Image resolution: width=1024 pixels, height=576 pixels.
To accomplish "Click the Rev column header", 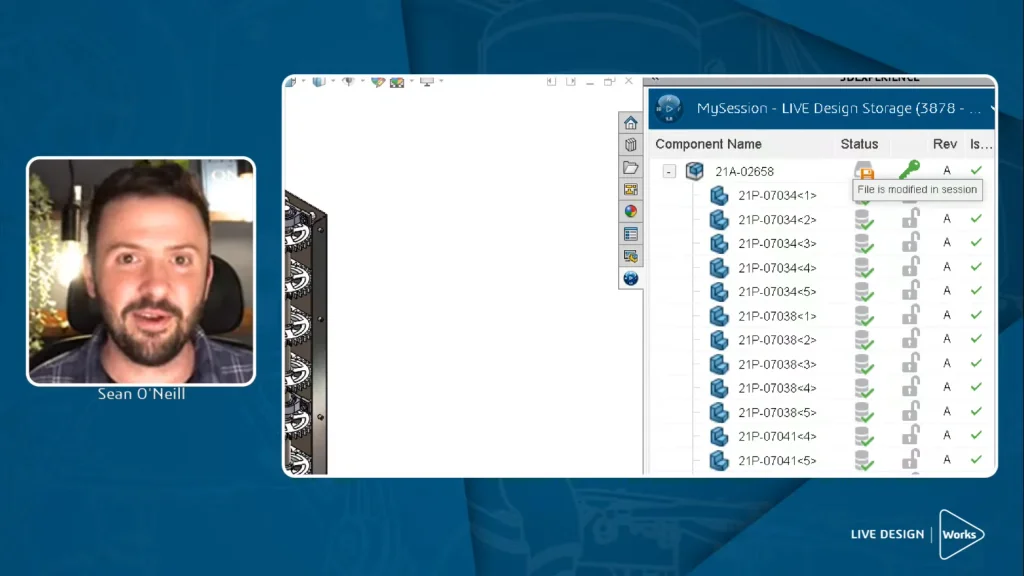I will (945, 144).
